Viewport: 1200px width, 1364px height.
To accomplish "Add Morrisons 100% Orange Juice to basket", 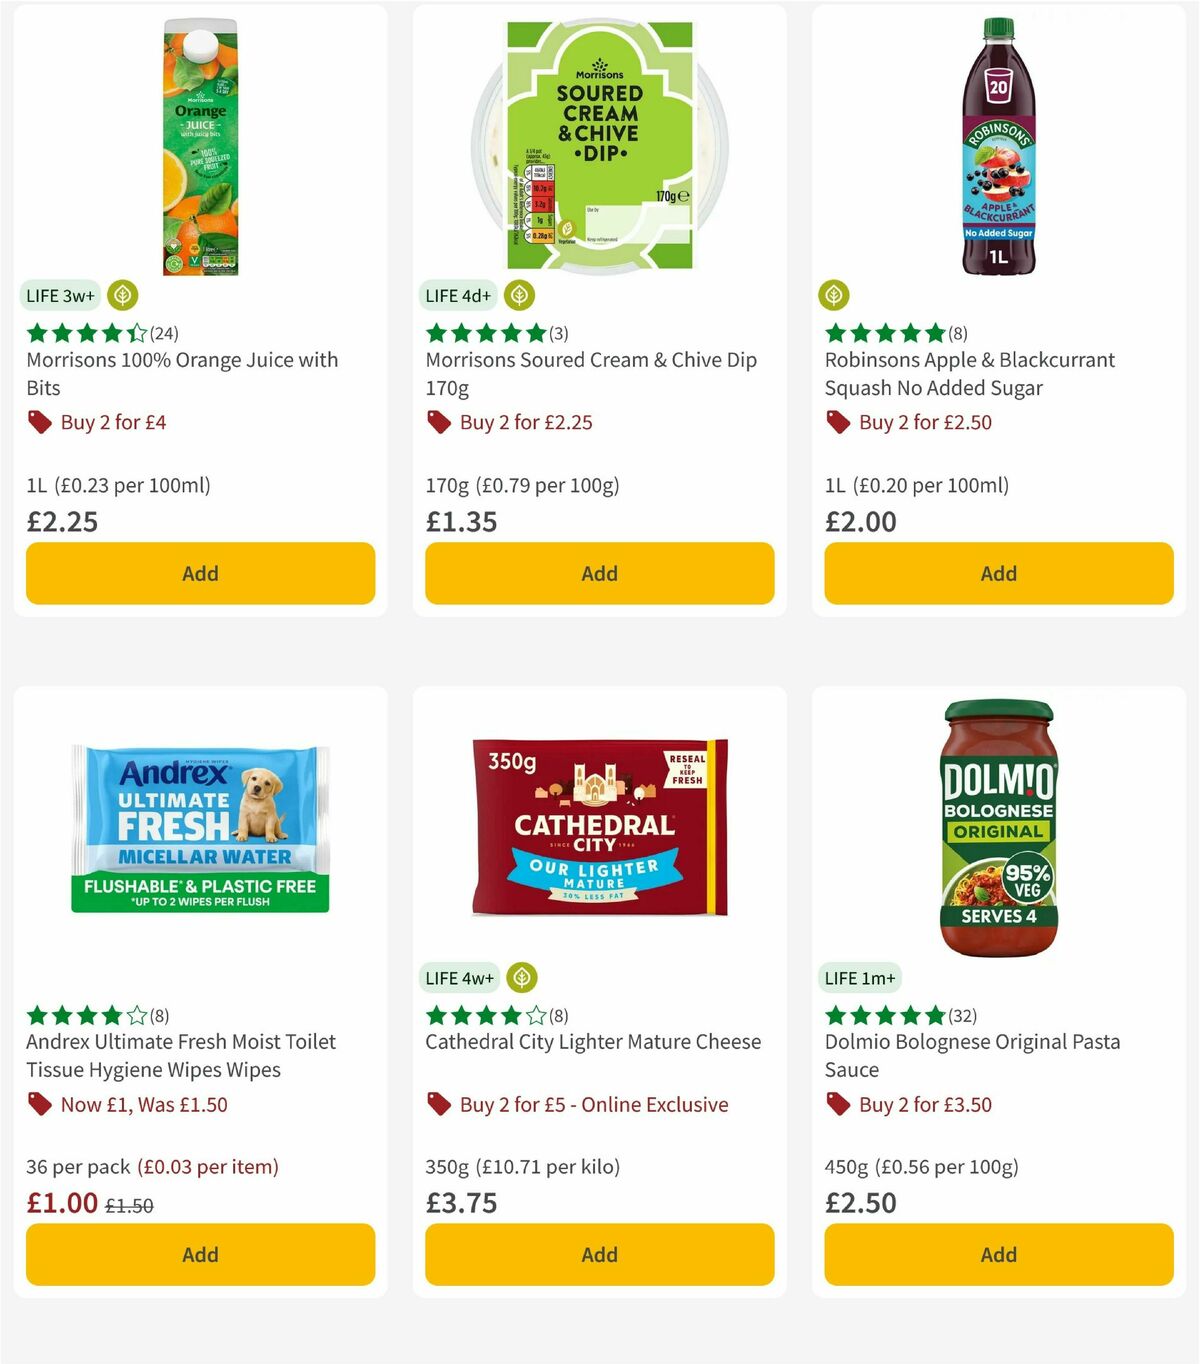I will click(x=200, y=573).
